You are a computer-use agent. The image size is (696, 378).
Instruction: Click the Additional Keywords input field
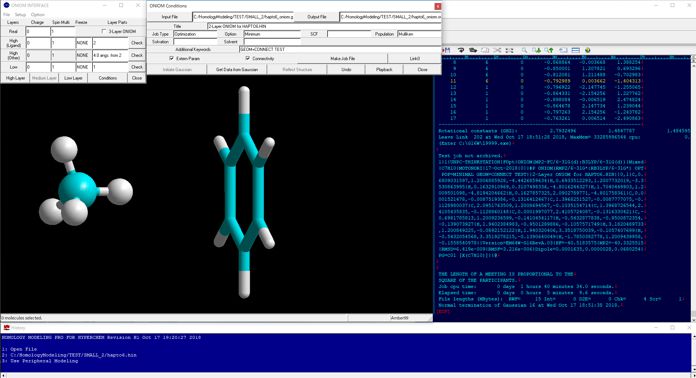[340, 49]
